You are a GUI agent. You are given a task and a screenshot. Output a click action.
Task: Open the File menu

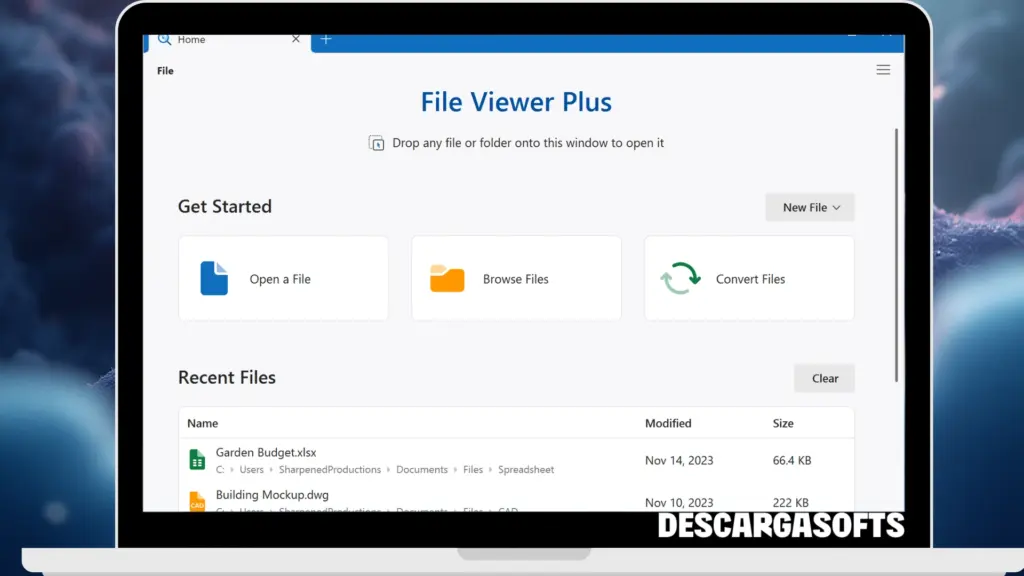pyautogui.click(x=164, y=70)
